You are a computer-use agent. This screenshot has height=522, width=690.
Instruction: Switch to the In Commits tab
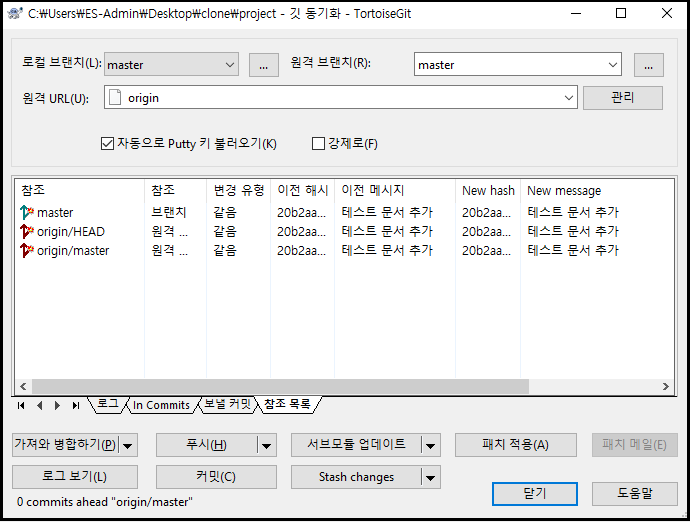pyautogui.click(x=161, y=405)
